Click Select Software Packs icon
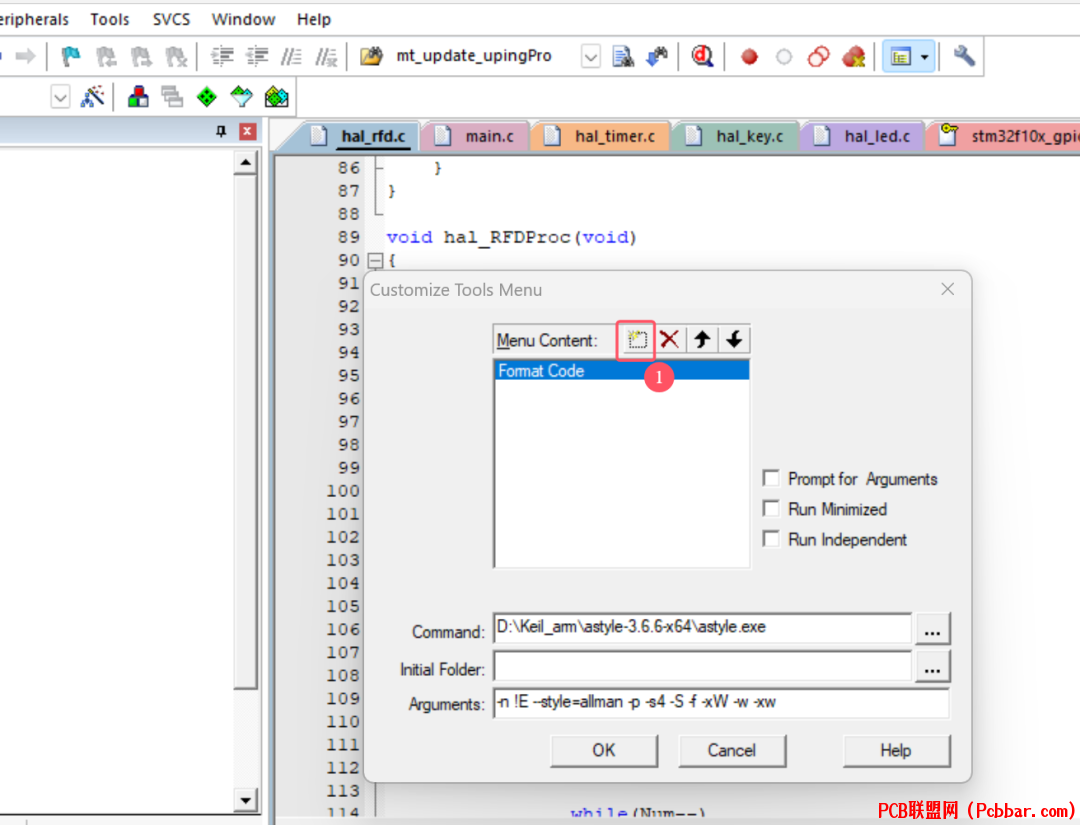The width and height of the screenshot is (1080, 825). 241,96
